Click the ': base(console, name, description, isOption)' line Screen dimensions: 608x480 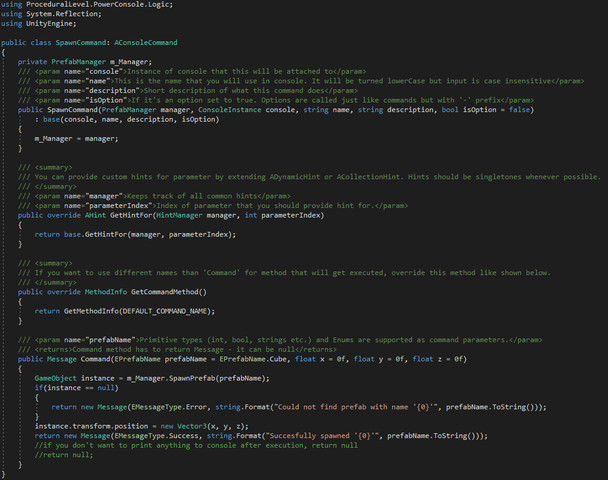pos(127,119)
